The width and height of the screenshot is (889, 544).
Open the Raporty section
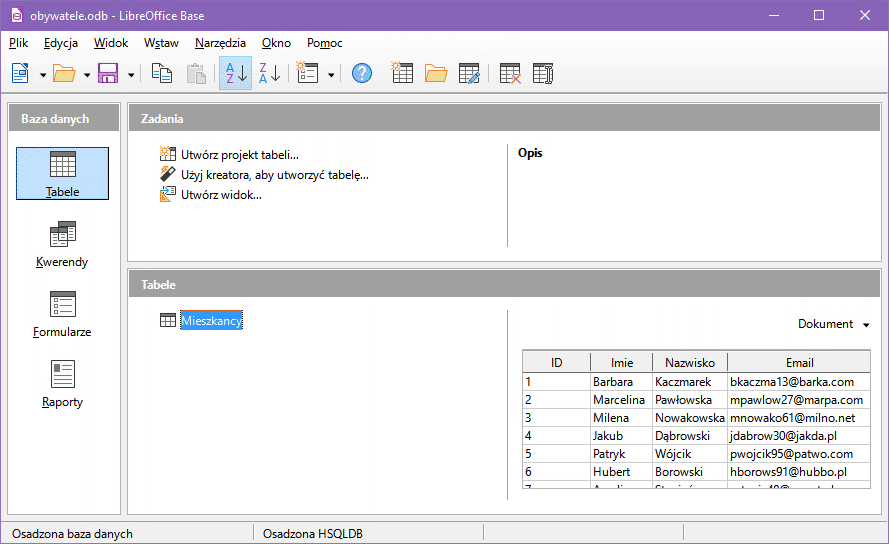63,384
